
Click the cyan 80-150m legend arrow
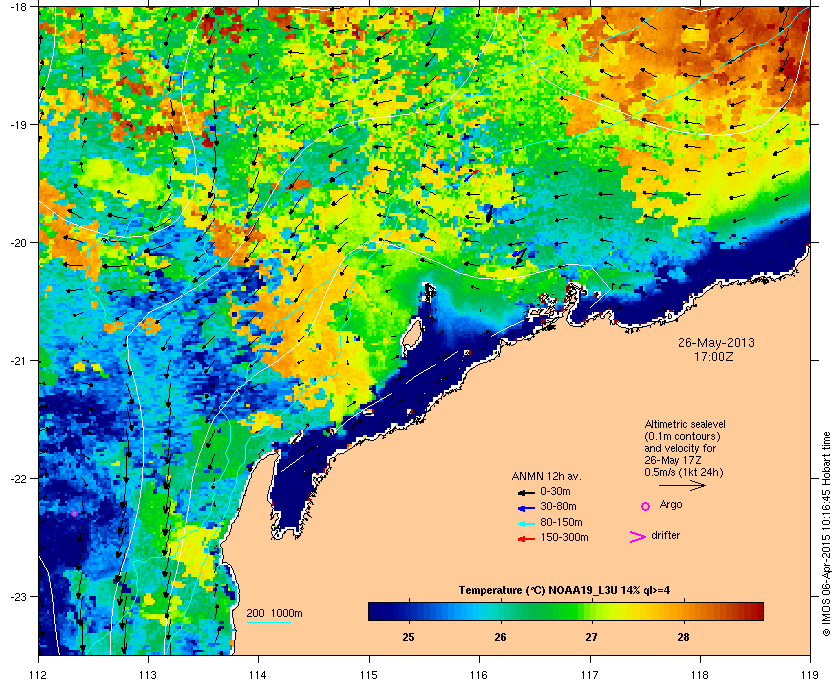[526, 523]
